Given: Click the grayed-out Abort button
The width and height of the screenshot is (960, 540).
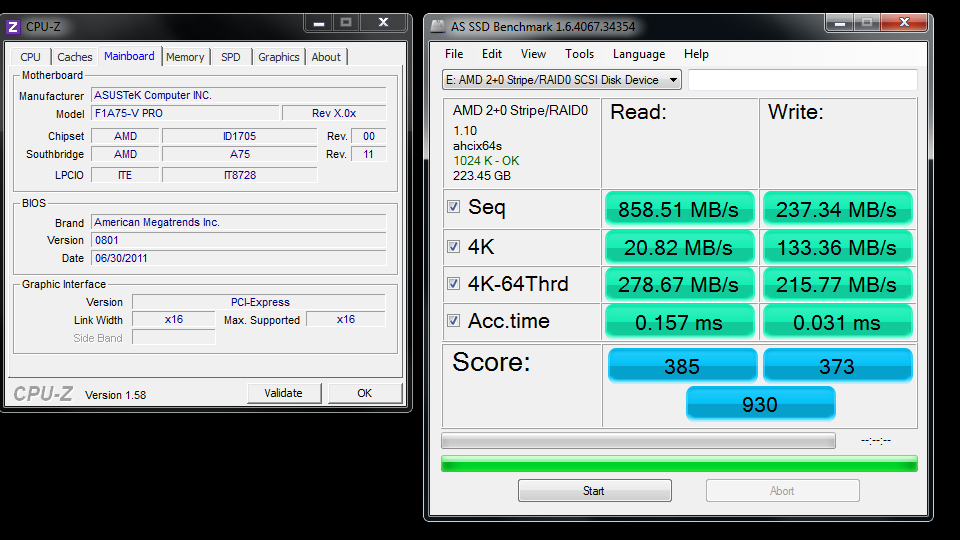Looking at the screenshot, I should 782,490.
